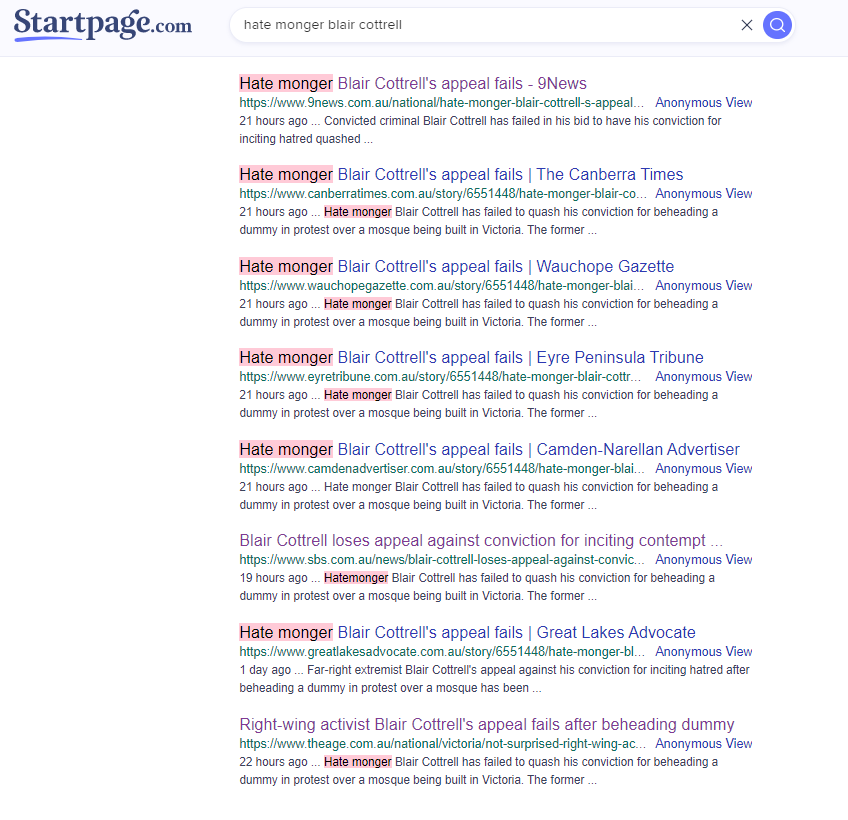Open the Camden-Narellan Advertiser result title

pos(489,449)
